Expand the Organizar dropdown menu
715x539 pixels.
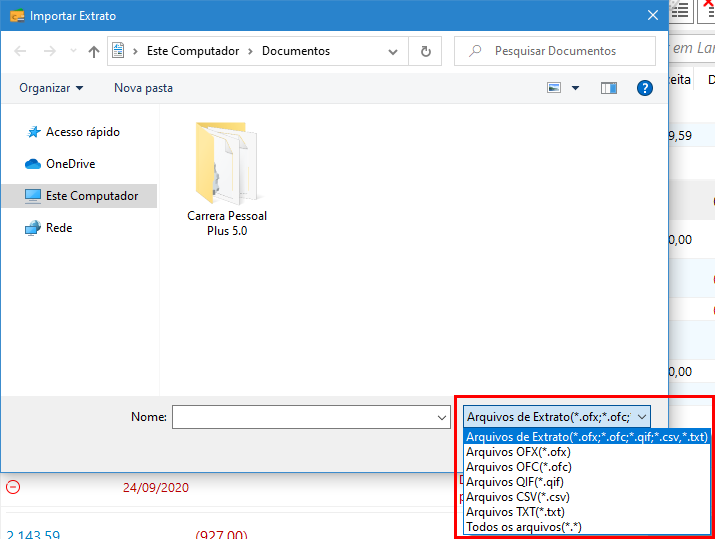coord(51,88)
